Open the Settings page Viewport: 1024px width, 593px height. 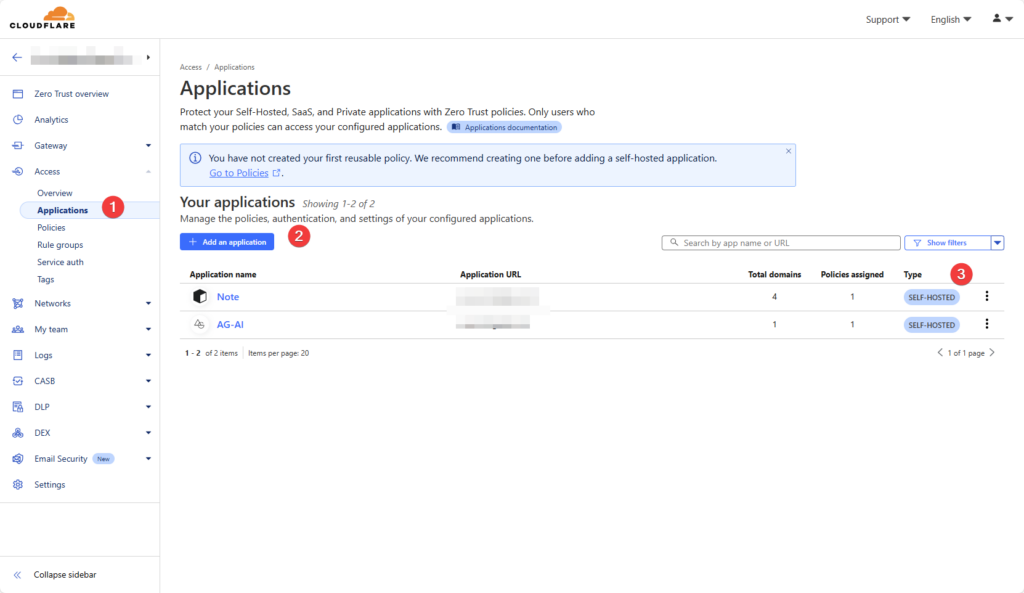[50, 485]
